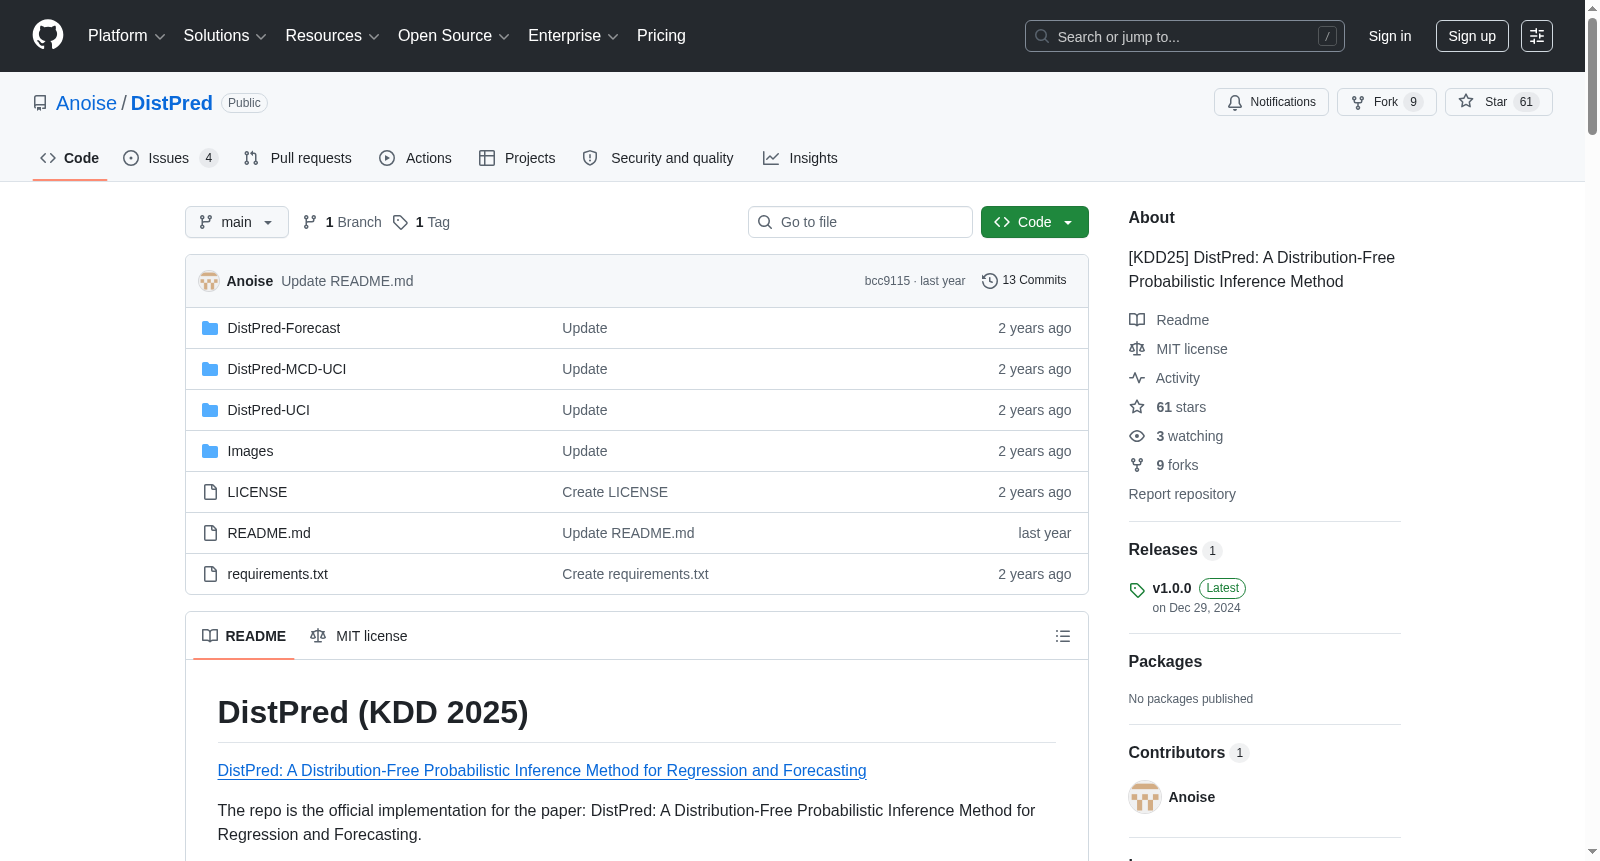This screenshot has height=861, width=1600.
Task: Open the DistPred-UCI folder
Action: tap(269, 410)
